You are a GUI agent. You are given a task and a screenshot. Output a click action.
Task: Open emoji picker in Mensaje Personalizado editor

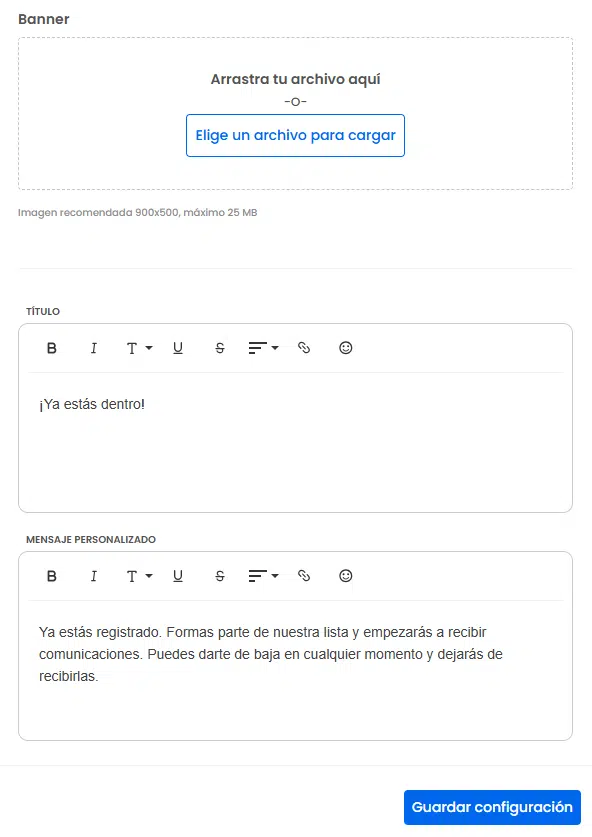pyautogui.click(x=345, y=576)
